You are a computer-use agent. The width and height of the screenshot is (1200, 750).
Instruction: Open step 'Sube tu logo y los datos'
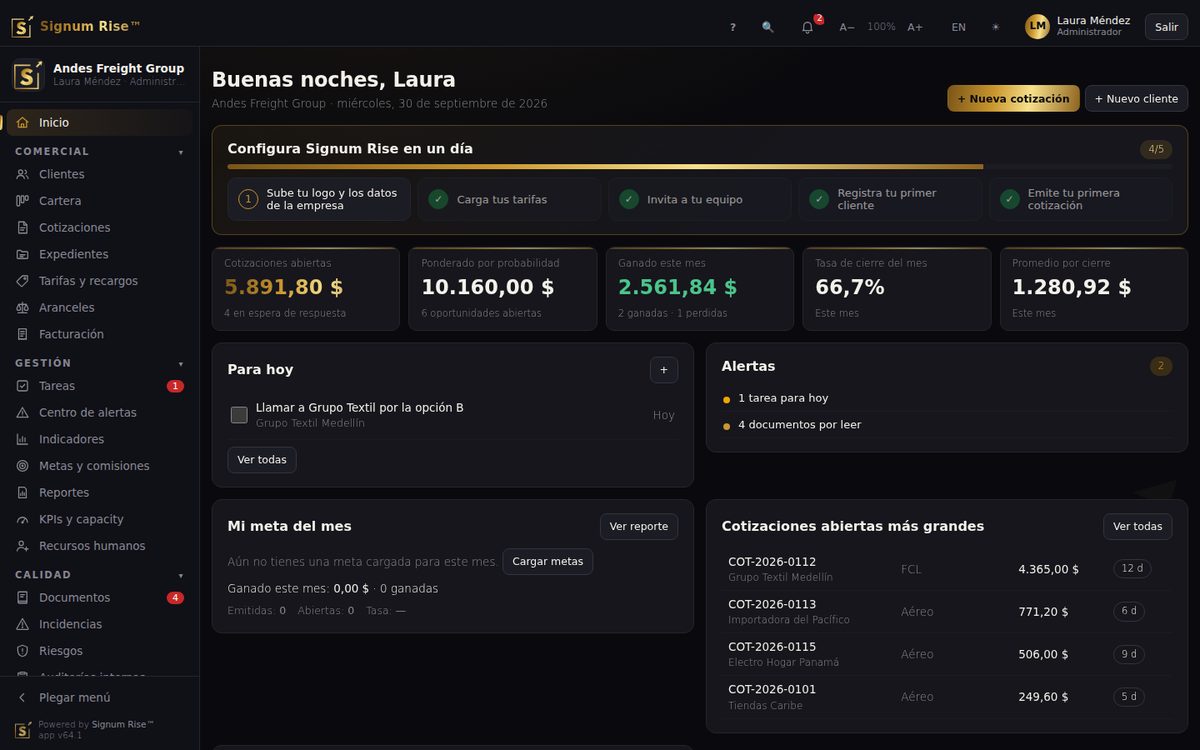pyautogui.click(x=319, y=199)
